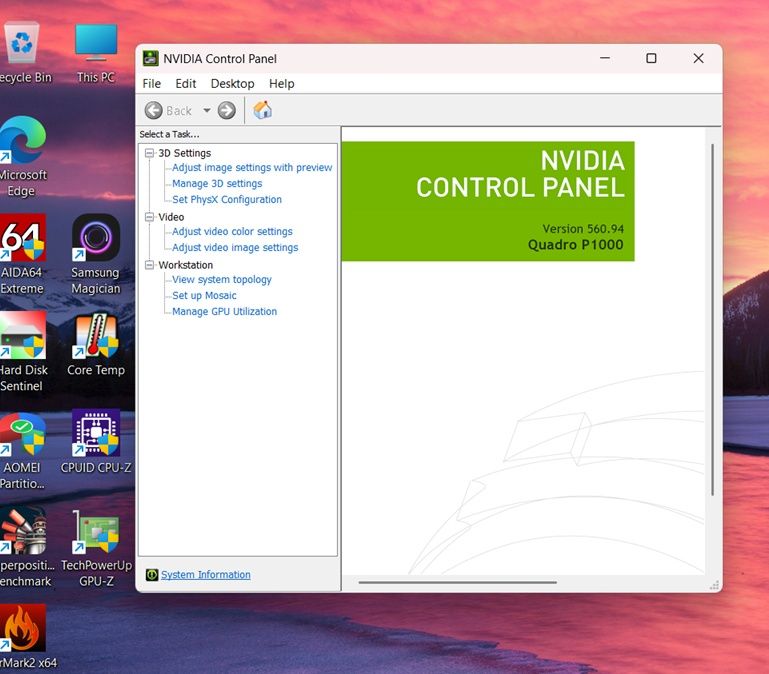Select the Video category label

tap(171, 217)
